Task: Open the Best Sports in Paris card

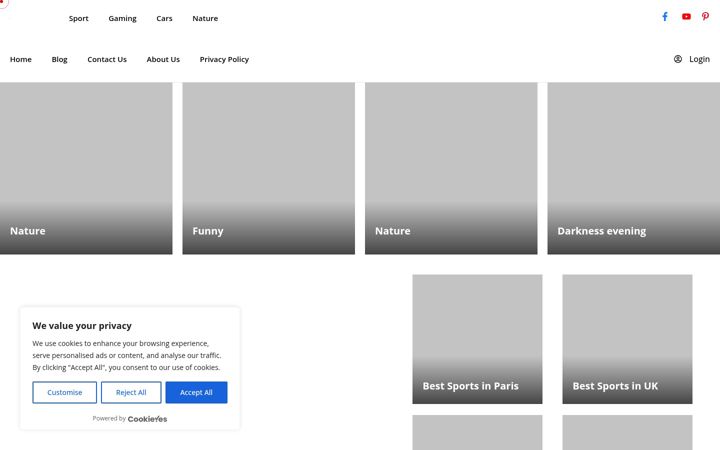Action: pyautogui.click(x=478, y=339)
